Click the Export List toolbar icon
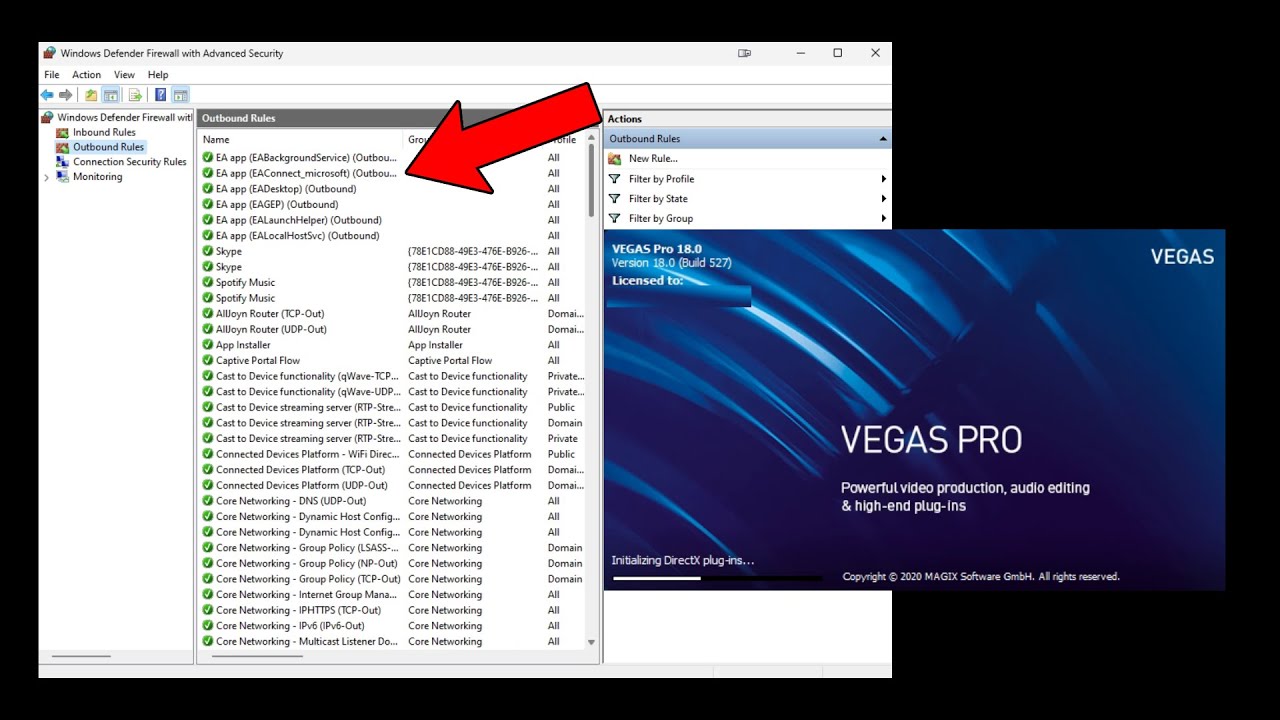Image resolution: width=1280 pixels, height=720 pixels. tap(135, 95)
